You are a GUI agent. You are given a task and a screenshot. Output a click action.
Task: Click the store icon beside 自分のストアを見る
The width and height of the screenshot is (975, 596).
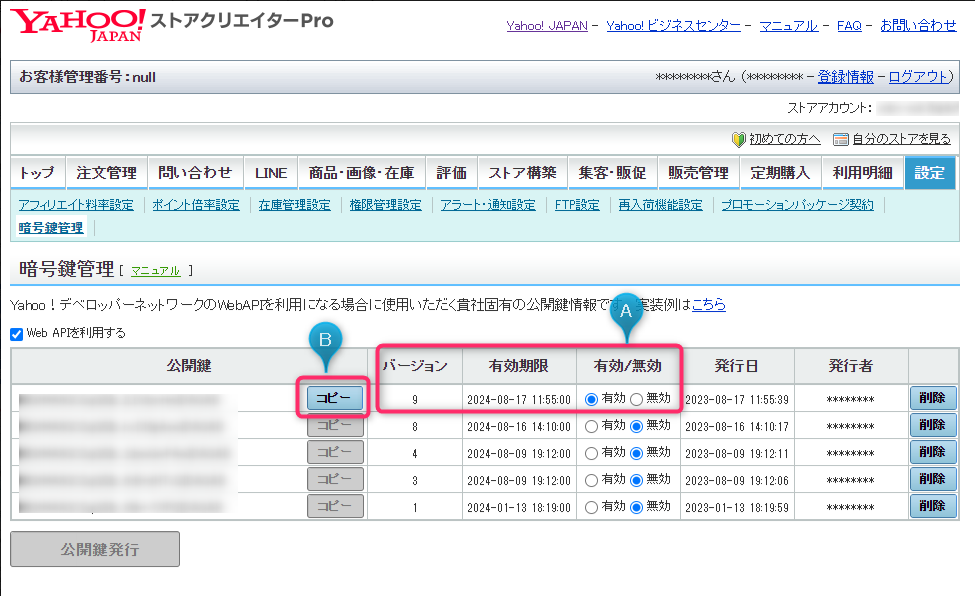(x=841, y=139)
